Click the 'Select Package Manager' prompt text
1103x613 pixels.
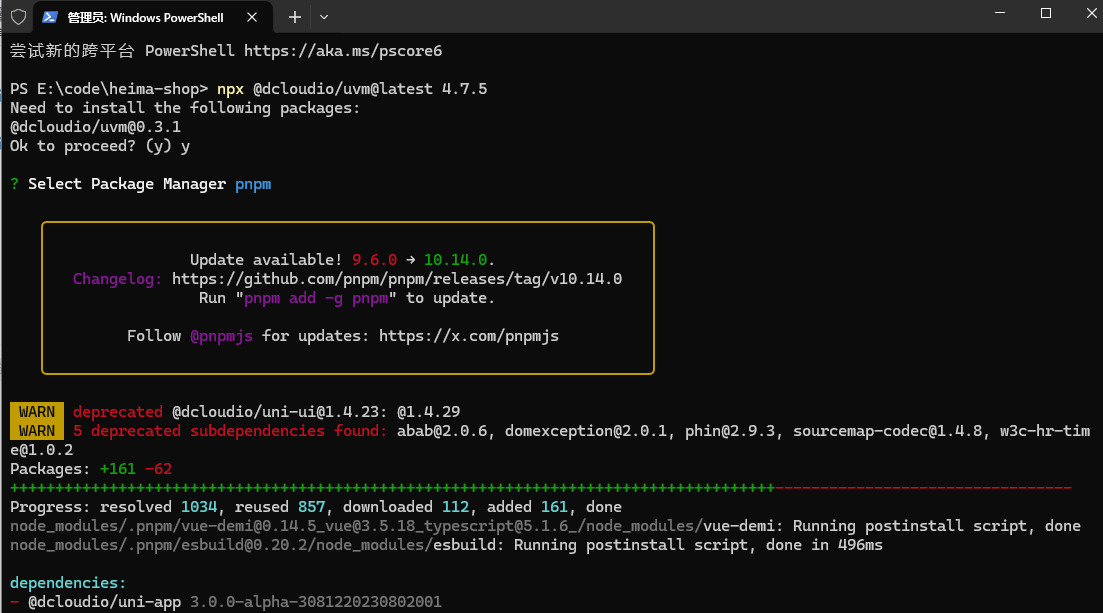(x=127, y=184)
